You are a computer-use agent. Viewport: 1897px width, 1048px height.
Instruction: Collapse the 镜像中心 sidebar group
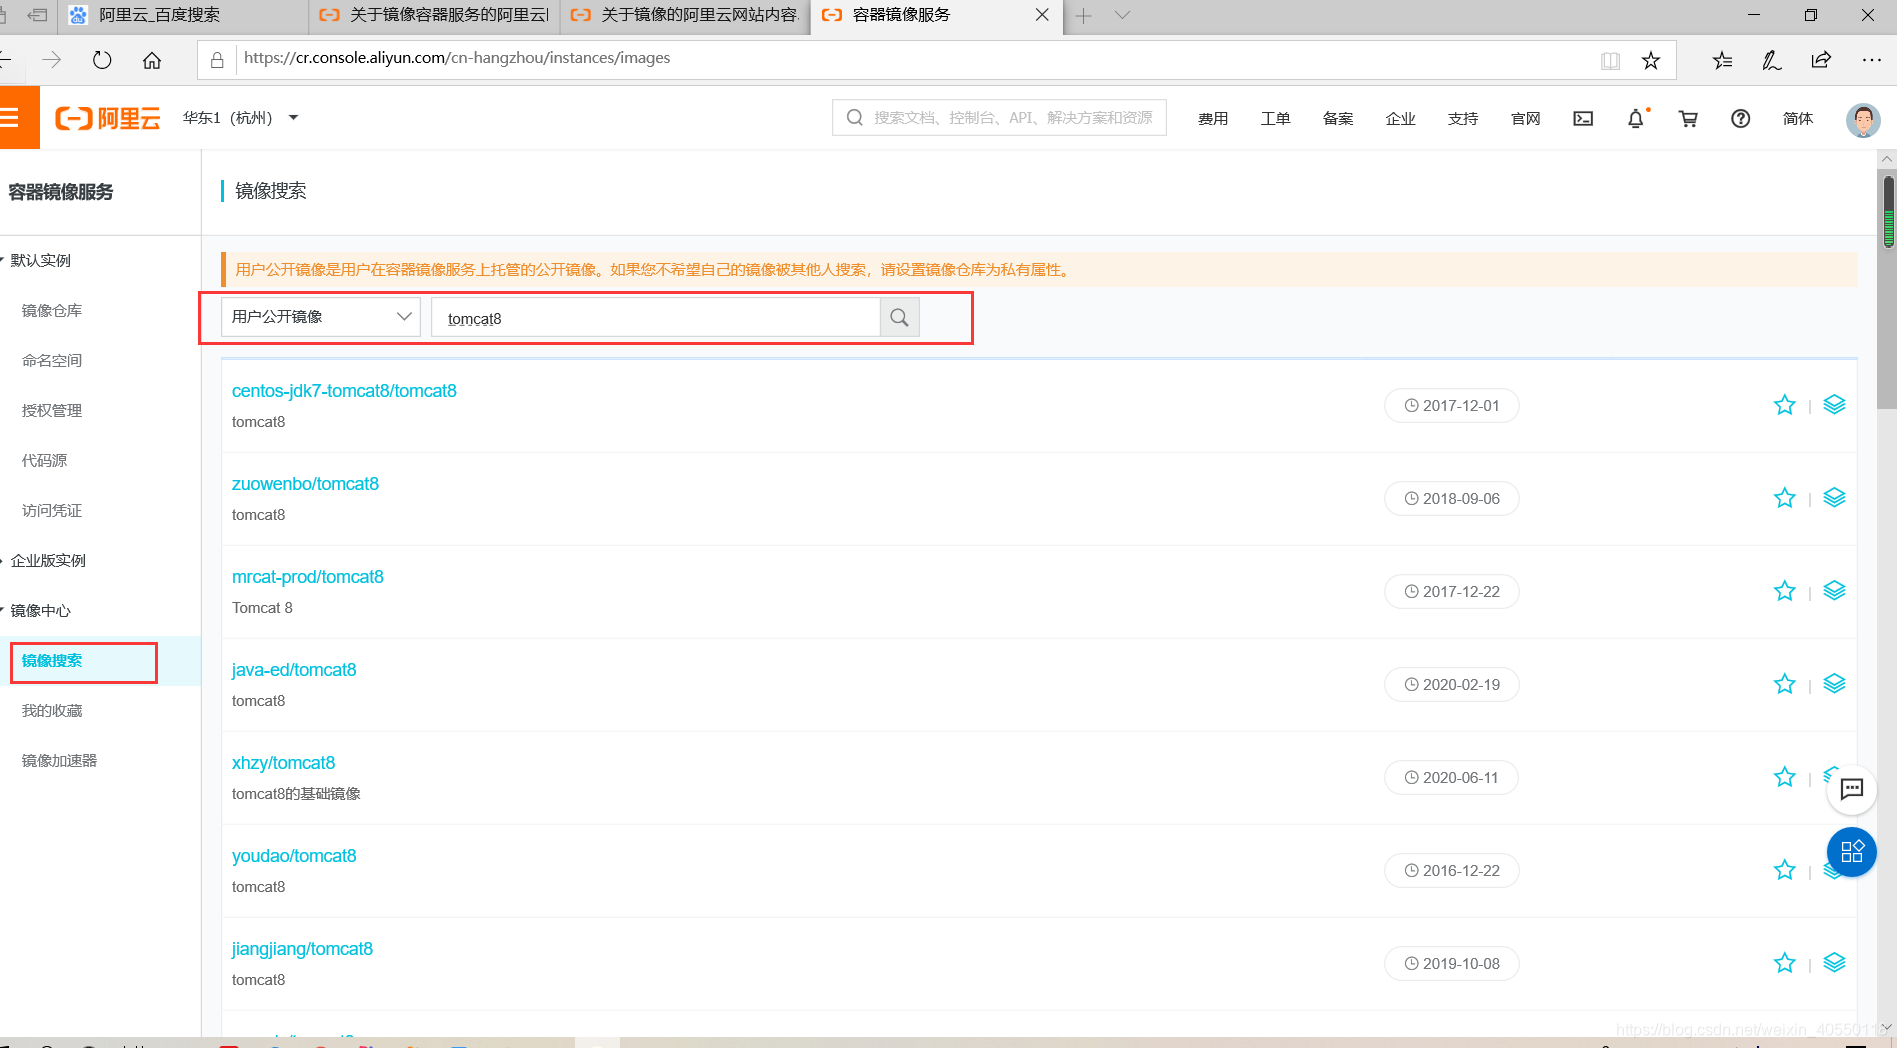(38, 610)
